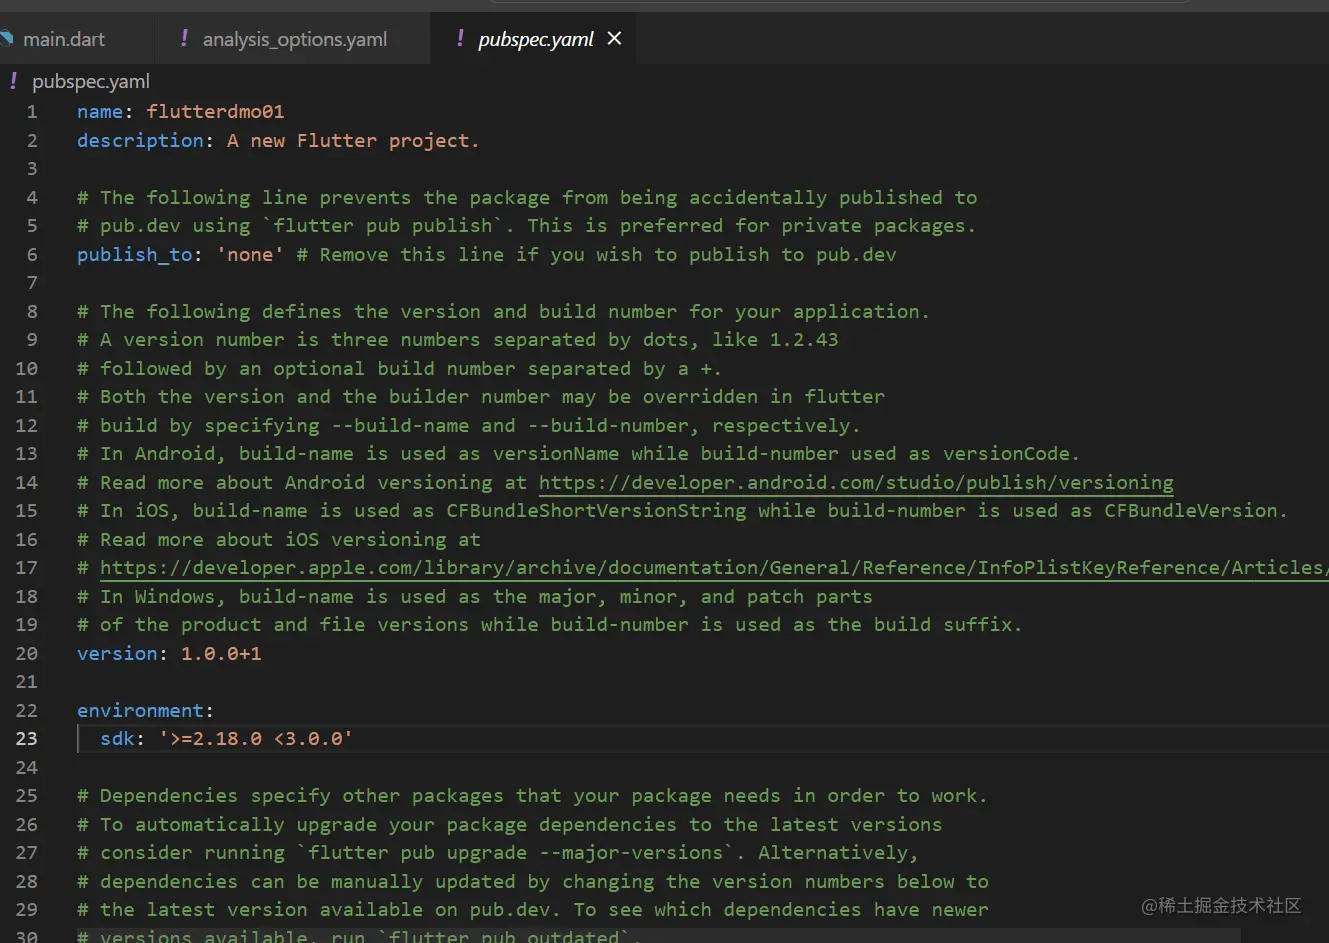Select pubspec.yaml in the breadcrumb bar
The width and height of the screenshot is (1329, 943).
pyautogui.click(x=90, y=81)
